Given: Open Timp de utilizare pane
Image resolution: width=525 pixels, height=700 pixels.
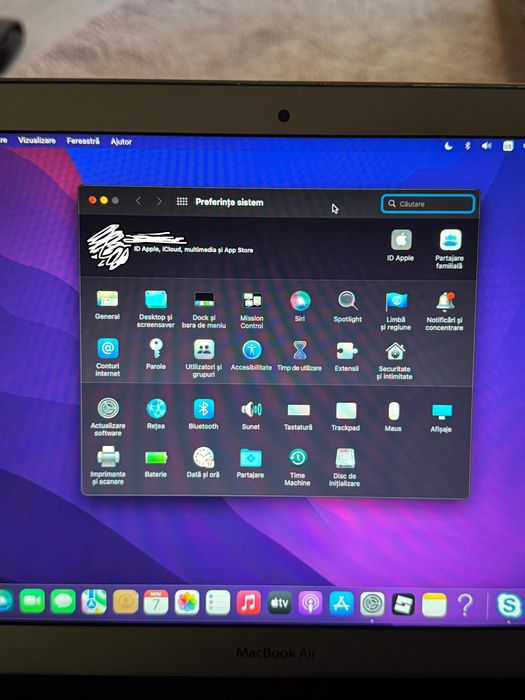Looking at the screenshot, I should (x=300, y=355).
